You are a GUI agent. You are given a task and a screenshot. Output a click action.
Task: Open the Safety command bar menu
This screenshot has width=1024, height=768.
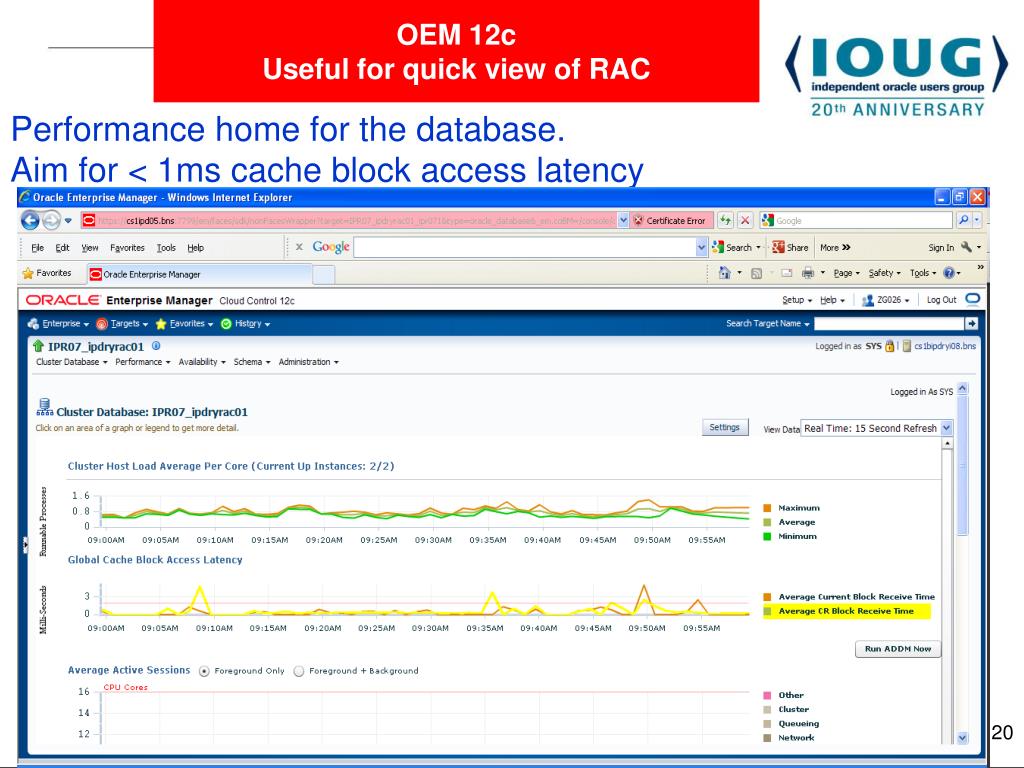[x=884, y=273]
